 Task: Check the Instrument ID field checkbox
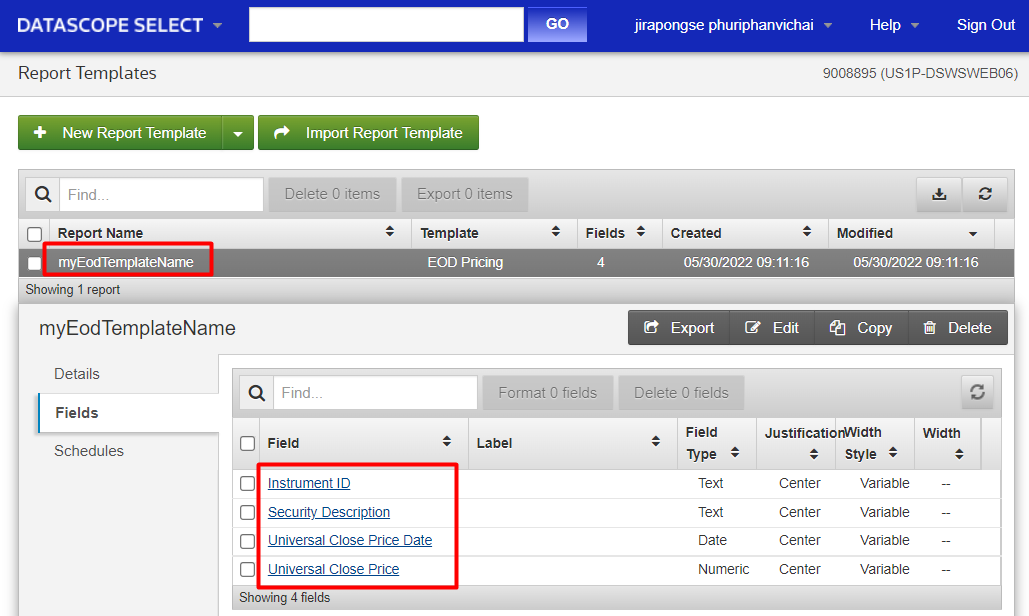[247, 483]
